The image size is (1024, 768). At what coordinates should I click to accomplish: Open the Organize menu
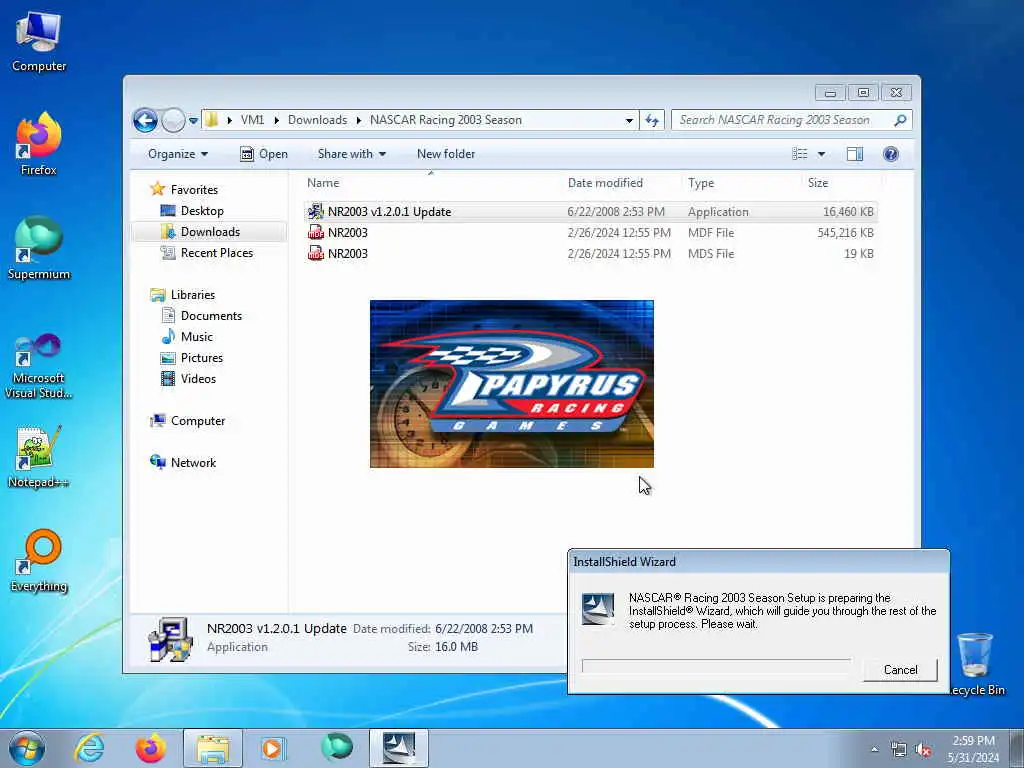pos(178,154)
